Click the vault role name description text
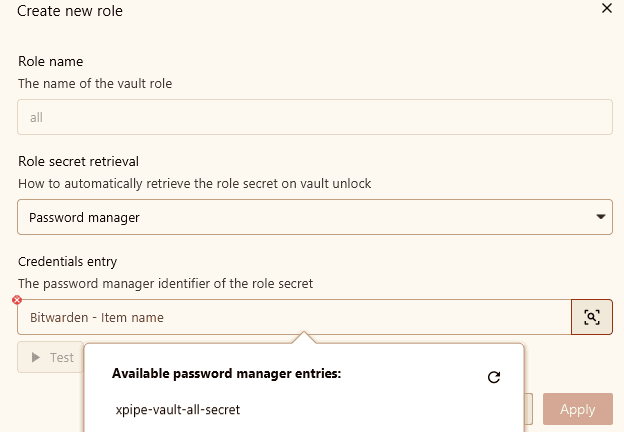 (x=95, y=84)
